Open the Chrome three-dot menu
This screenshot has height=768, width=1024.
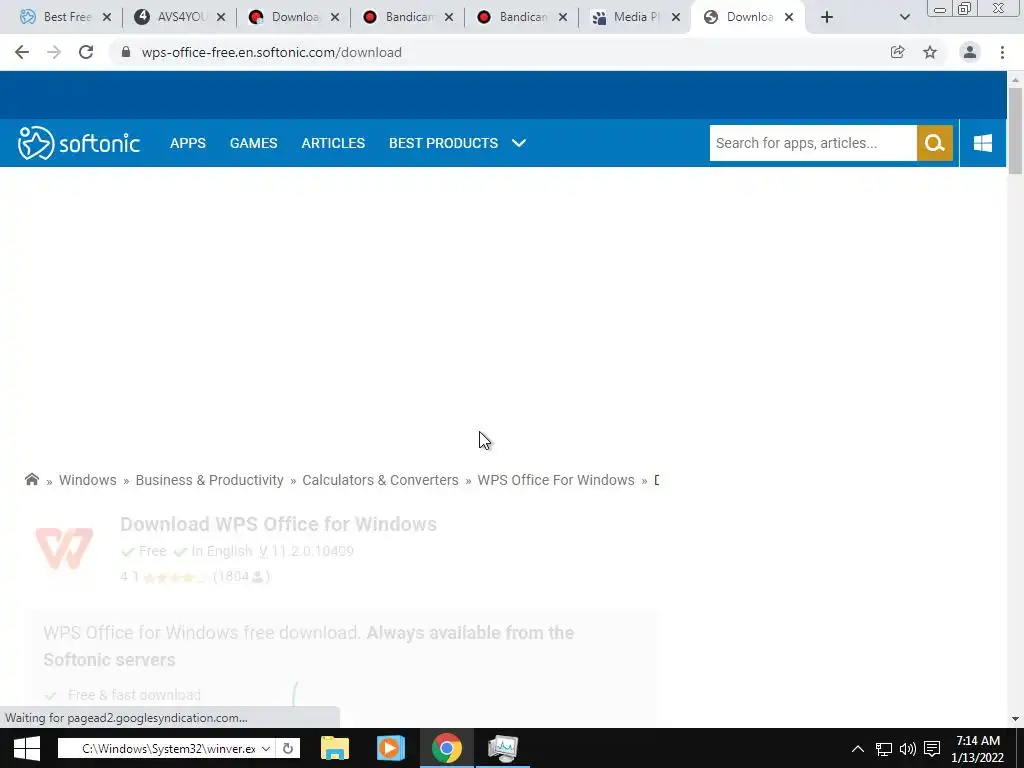[1002, 52]
